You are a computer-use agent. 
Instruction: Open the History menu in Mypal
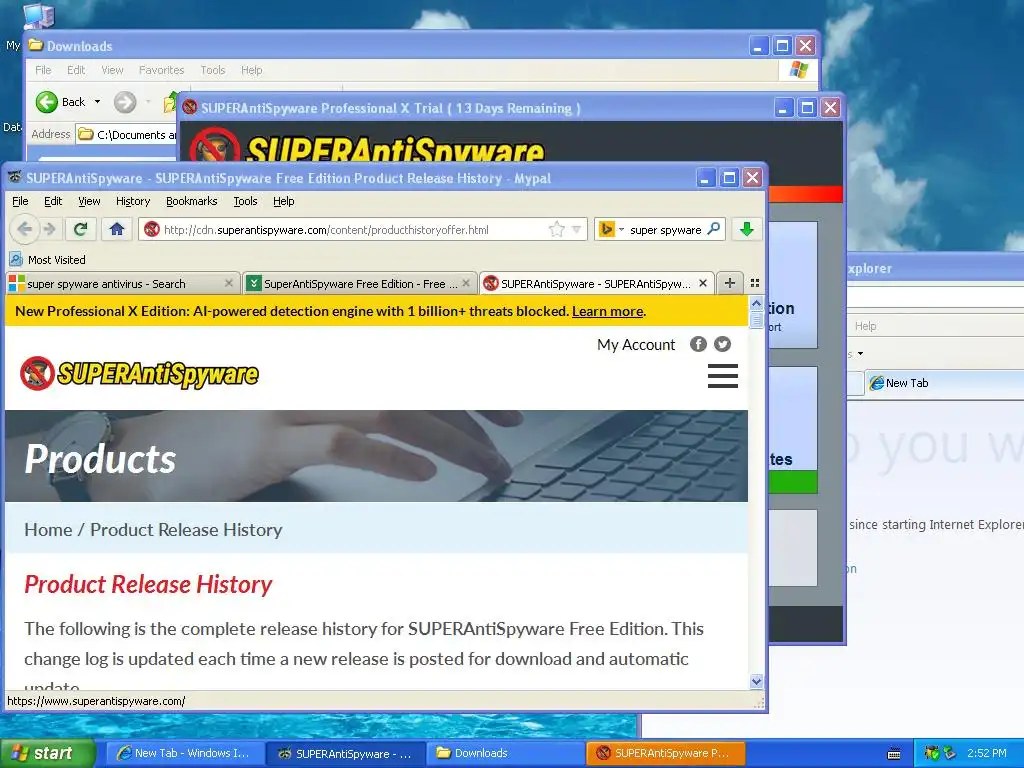(x=133, y=201)
